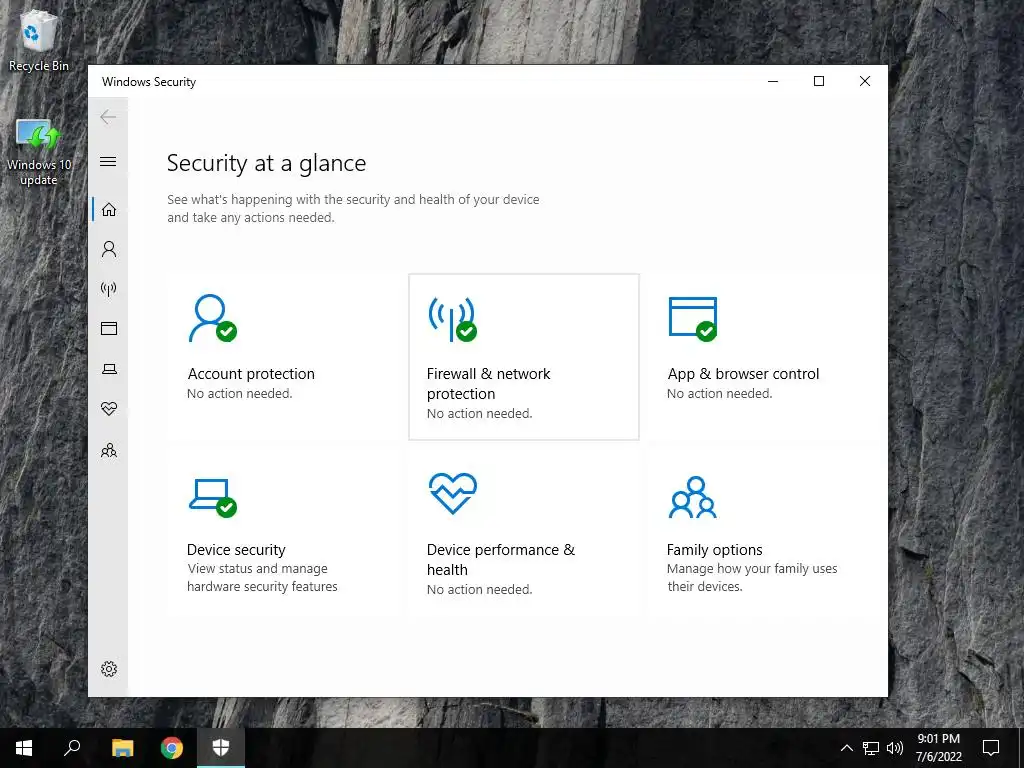Image resolution: width=1024 pixels, height=768 pixels.
Task: Open the Windows Start menu
Action: click(24, 748)
